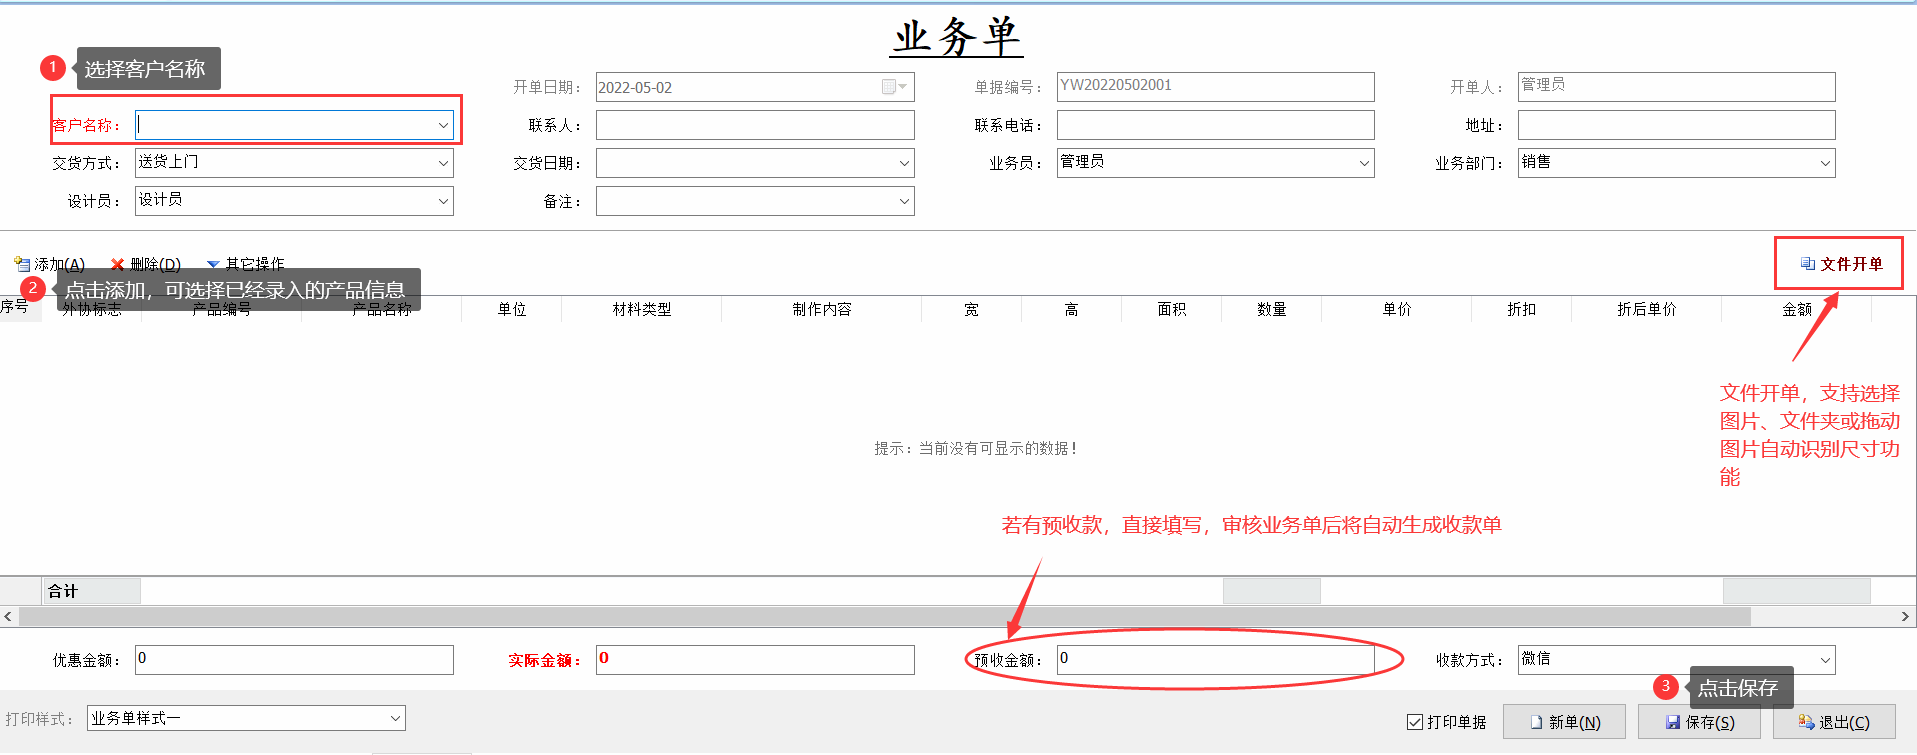The height and width of the screenshot is (755, 1917).
Task: Click the horizontal scrollbar left arrow
Action: pyautogui.click(x=8, y=617)
